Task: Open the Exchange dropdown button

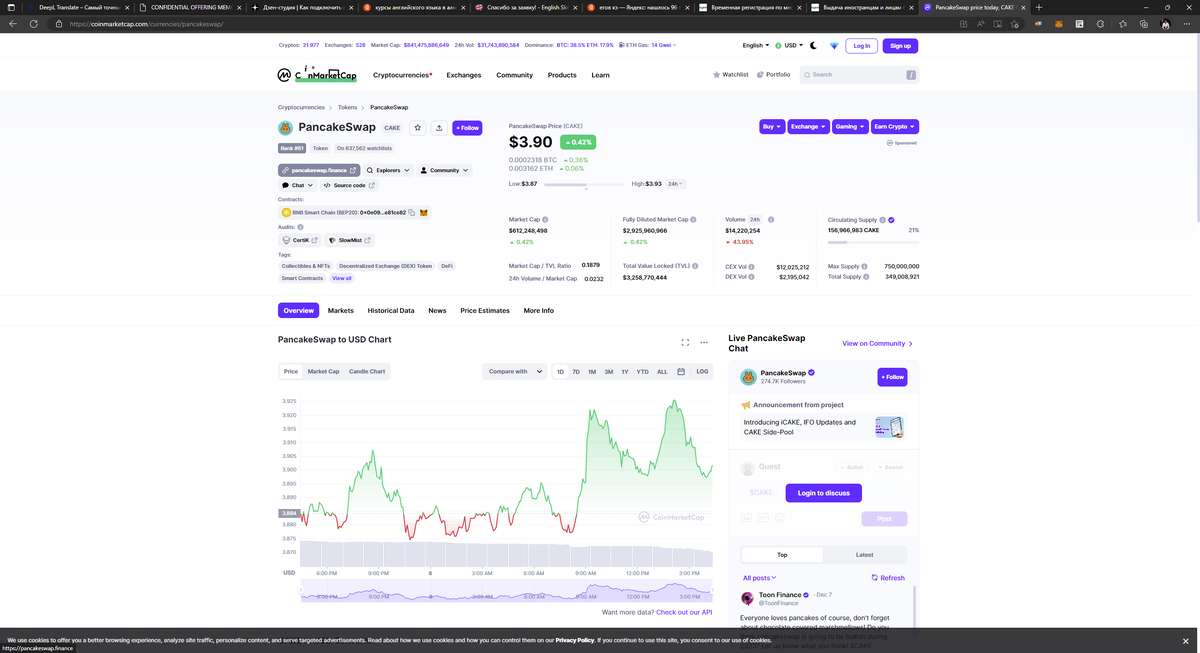Action: (808, 127)
